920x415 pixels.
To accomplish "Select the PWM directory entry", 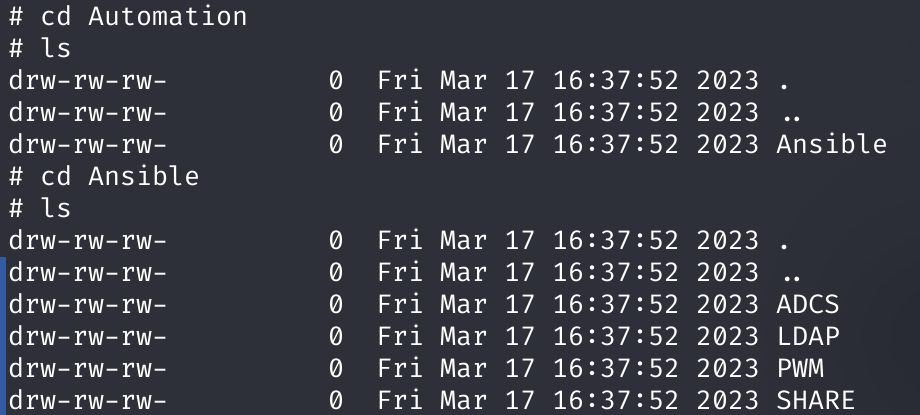I will point(800,369).
